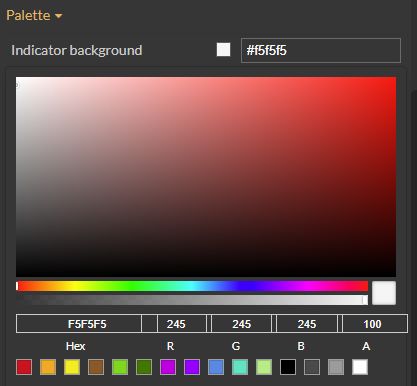Click the Hex value field F5F5F5

click(79, 324)
